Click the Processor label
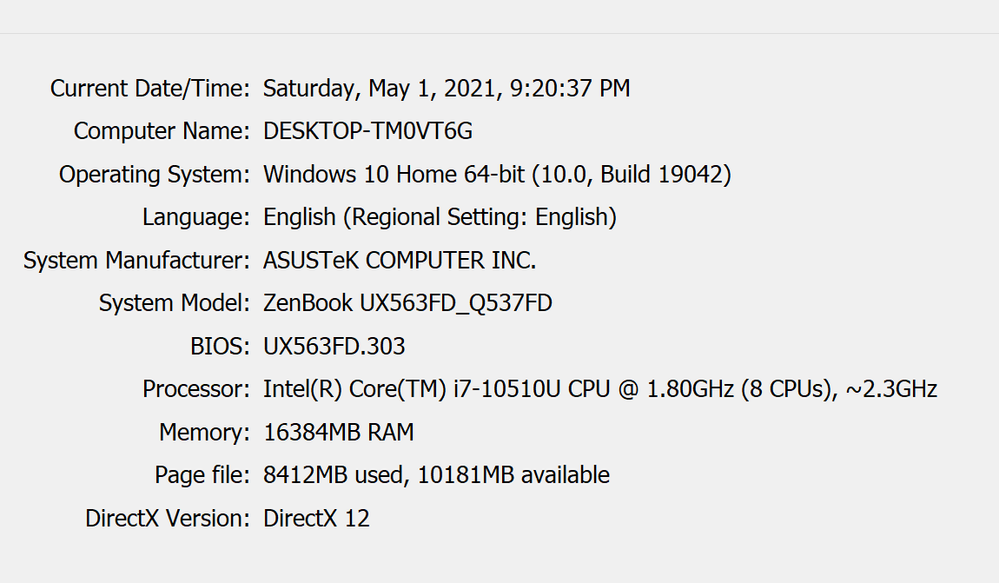The width and height of the screenshot is (999, 583). (x=196, y=389)
